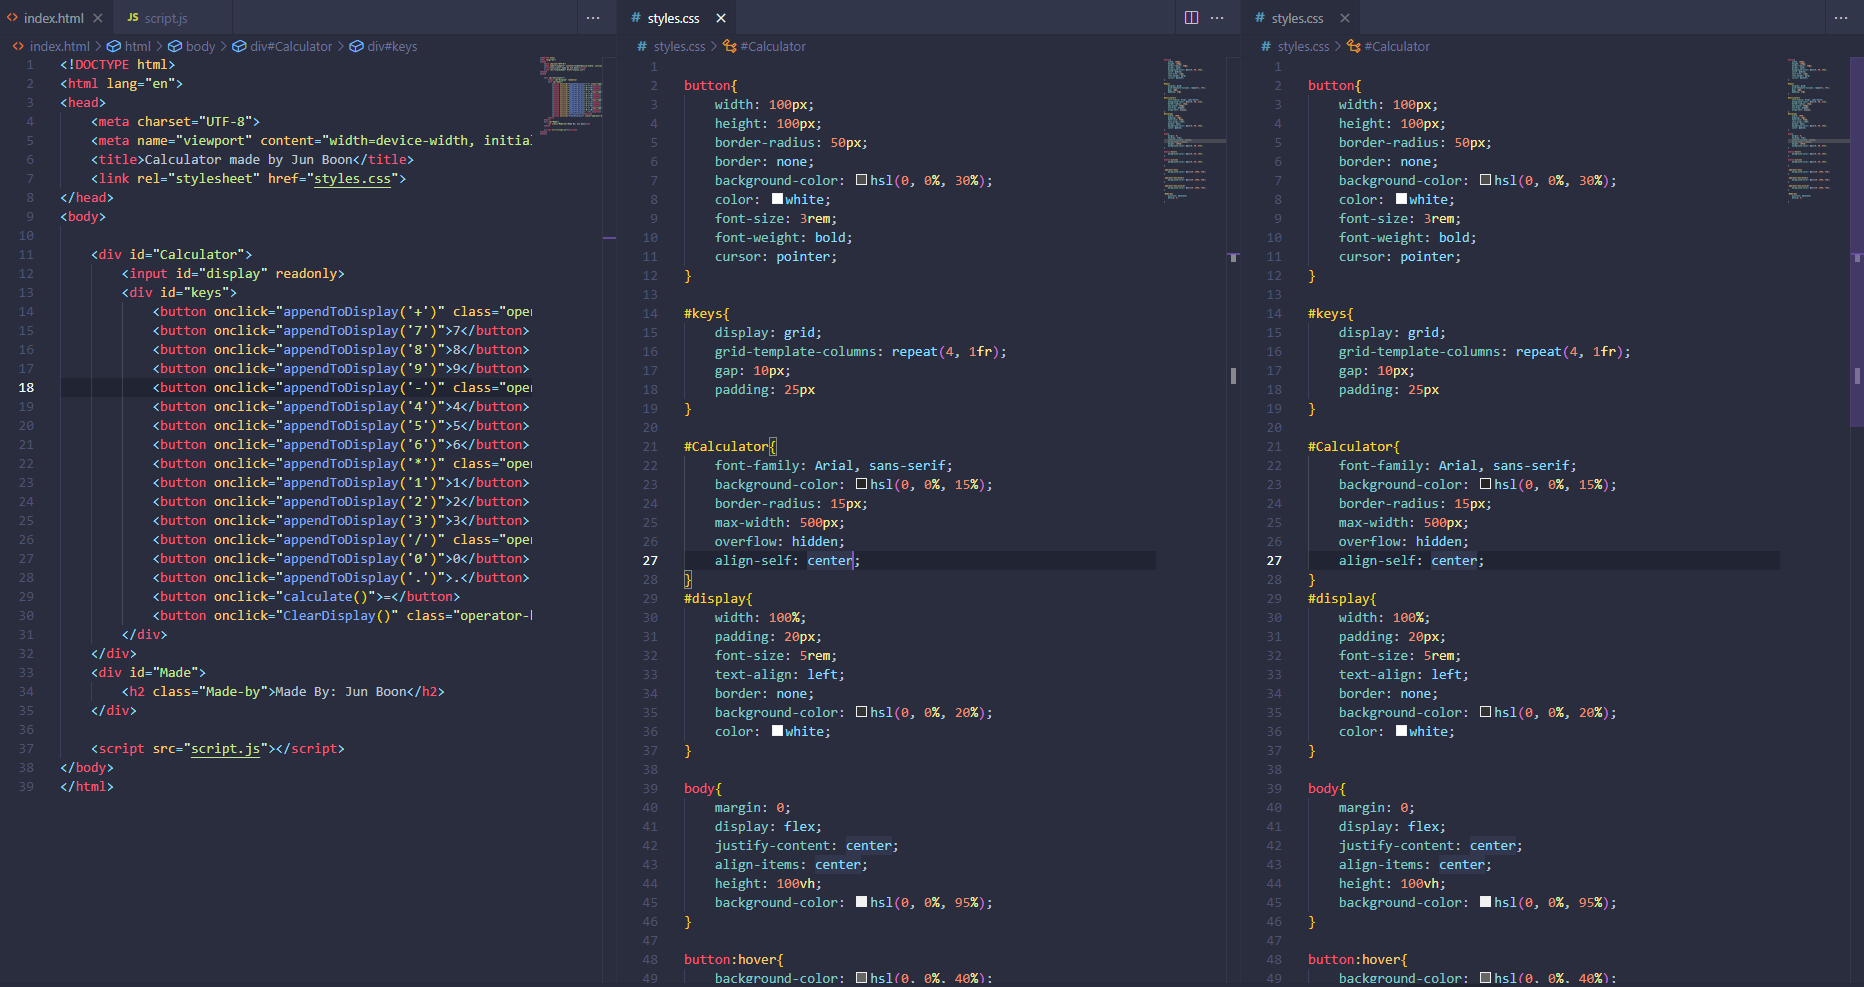
Task: Open the div#keys breadcrumb dropdown
Action: (x=391, y=46)
